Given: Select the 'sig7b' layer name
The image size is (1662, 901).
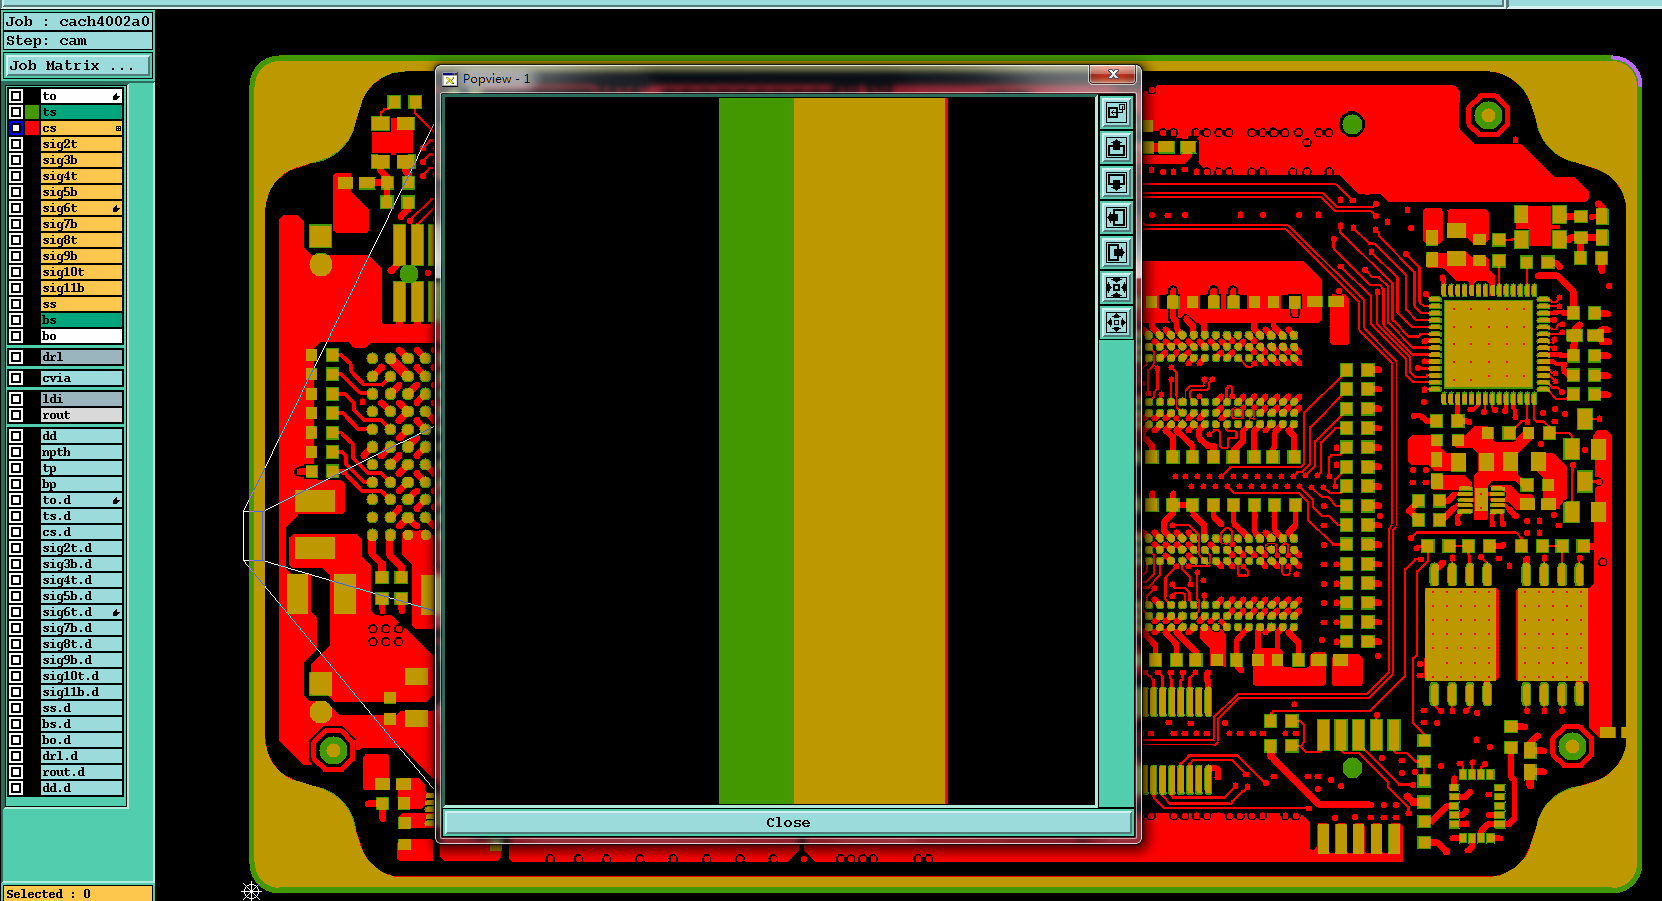Looking at the screenshot, I should pos(81,224).
